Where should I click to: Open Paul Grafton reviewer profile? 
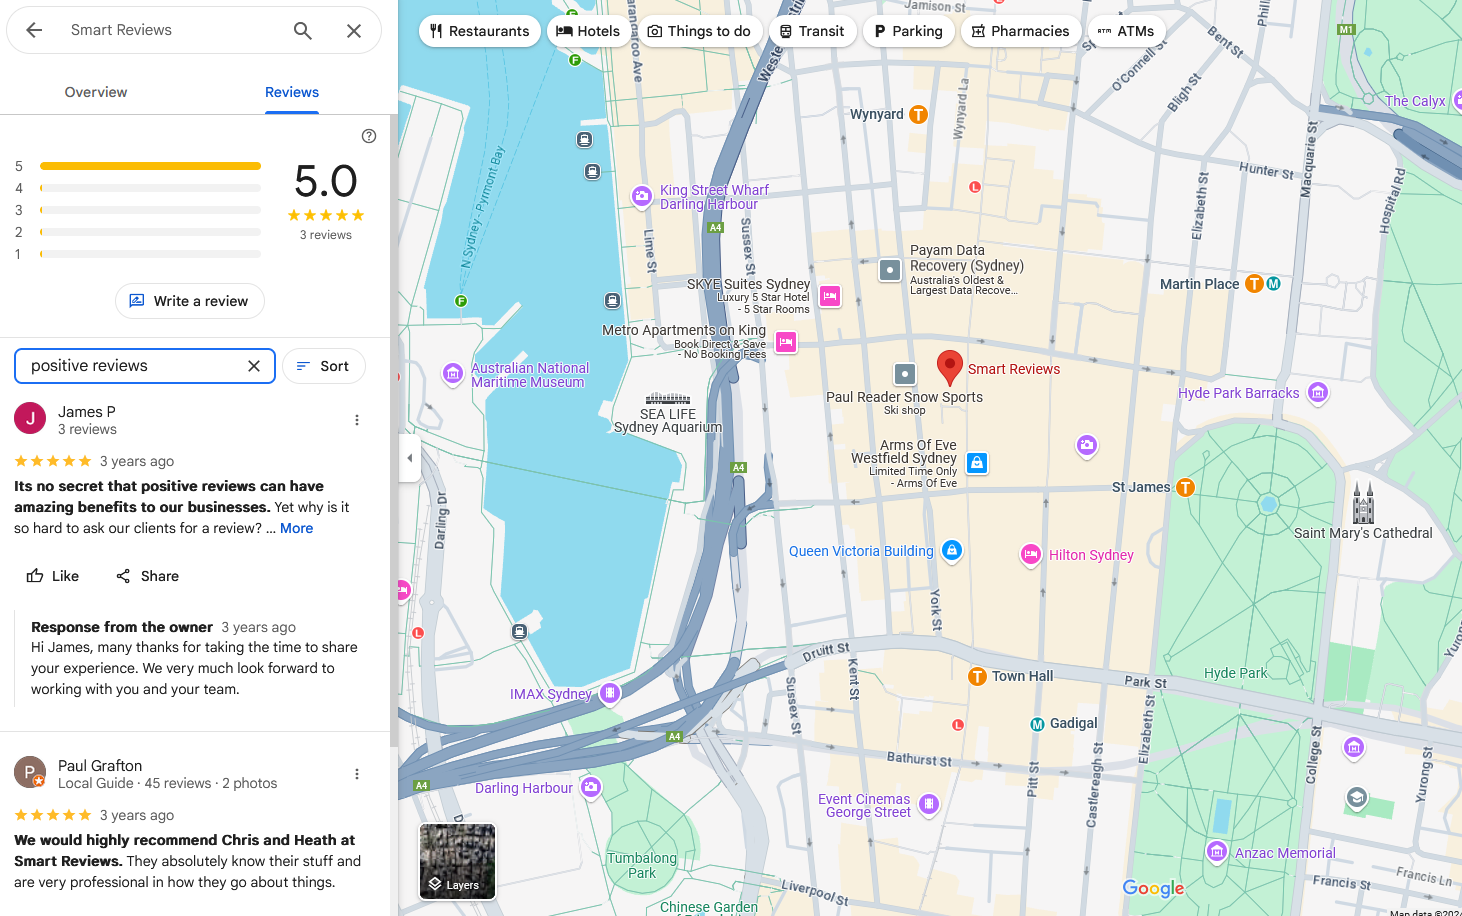click(100, 766)
